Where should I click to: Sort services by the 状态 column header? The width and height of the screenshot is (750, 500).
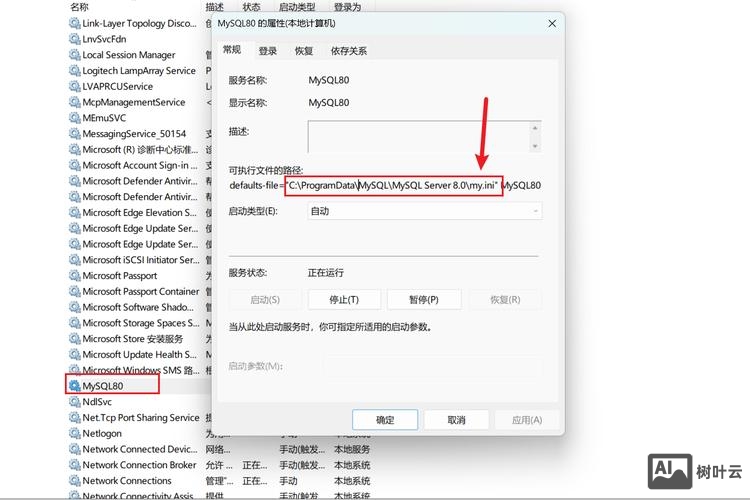coord(251,7)
